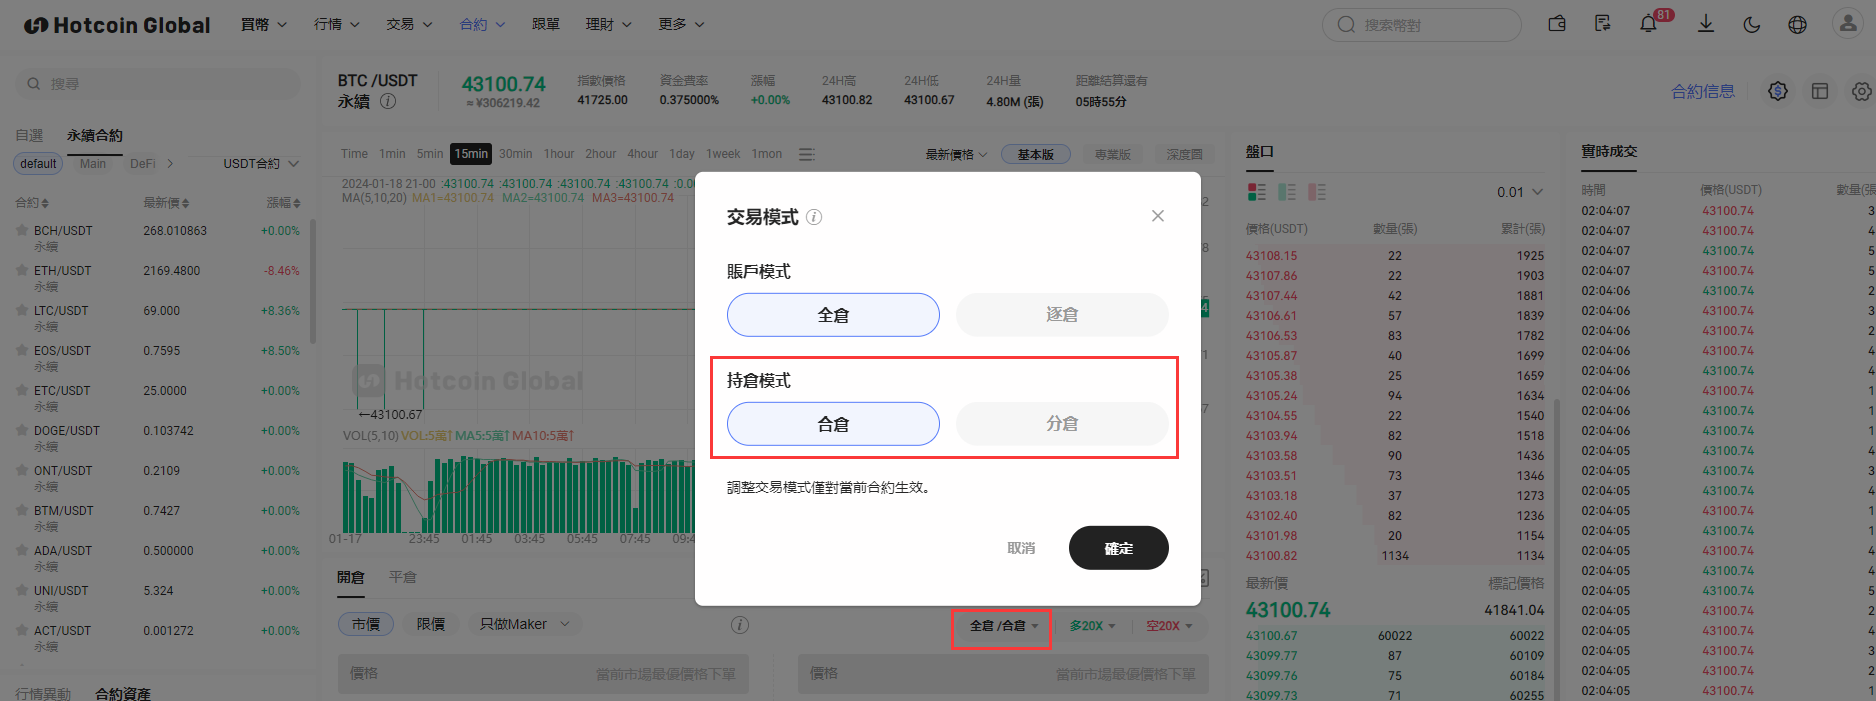
Task: Click 確定 button in dialog
Action: pyautogui.click(x=1118, y=548)
